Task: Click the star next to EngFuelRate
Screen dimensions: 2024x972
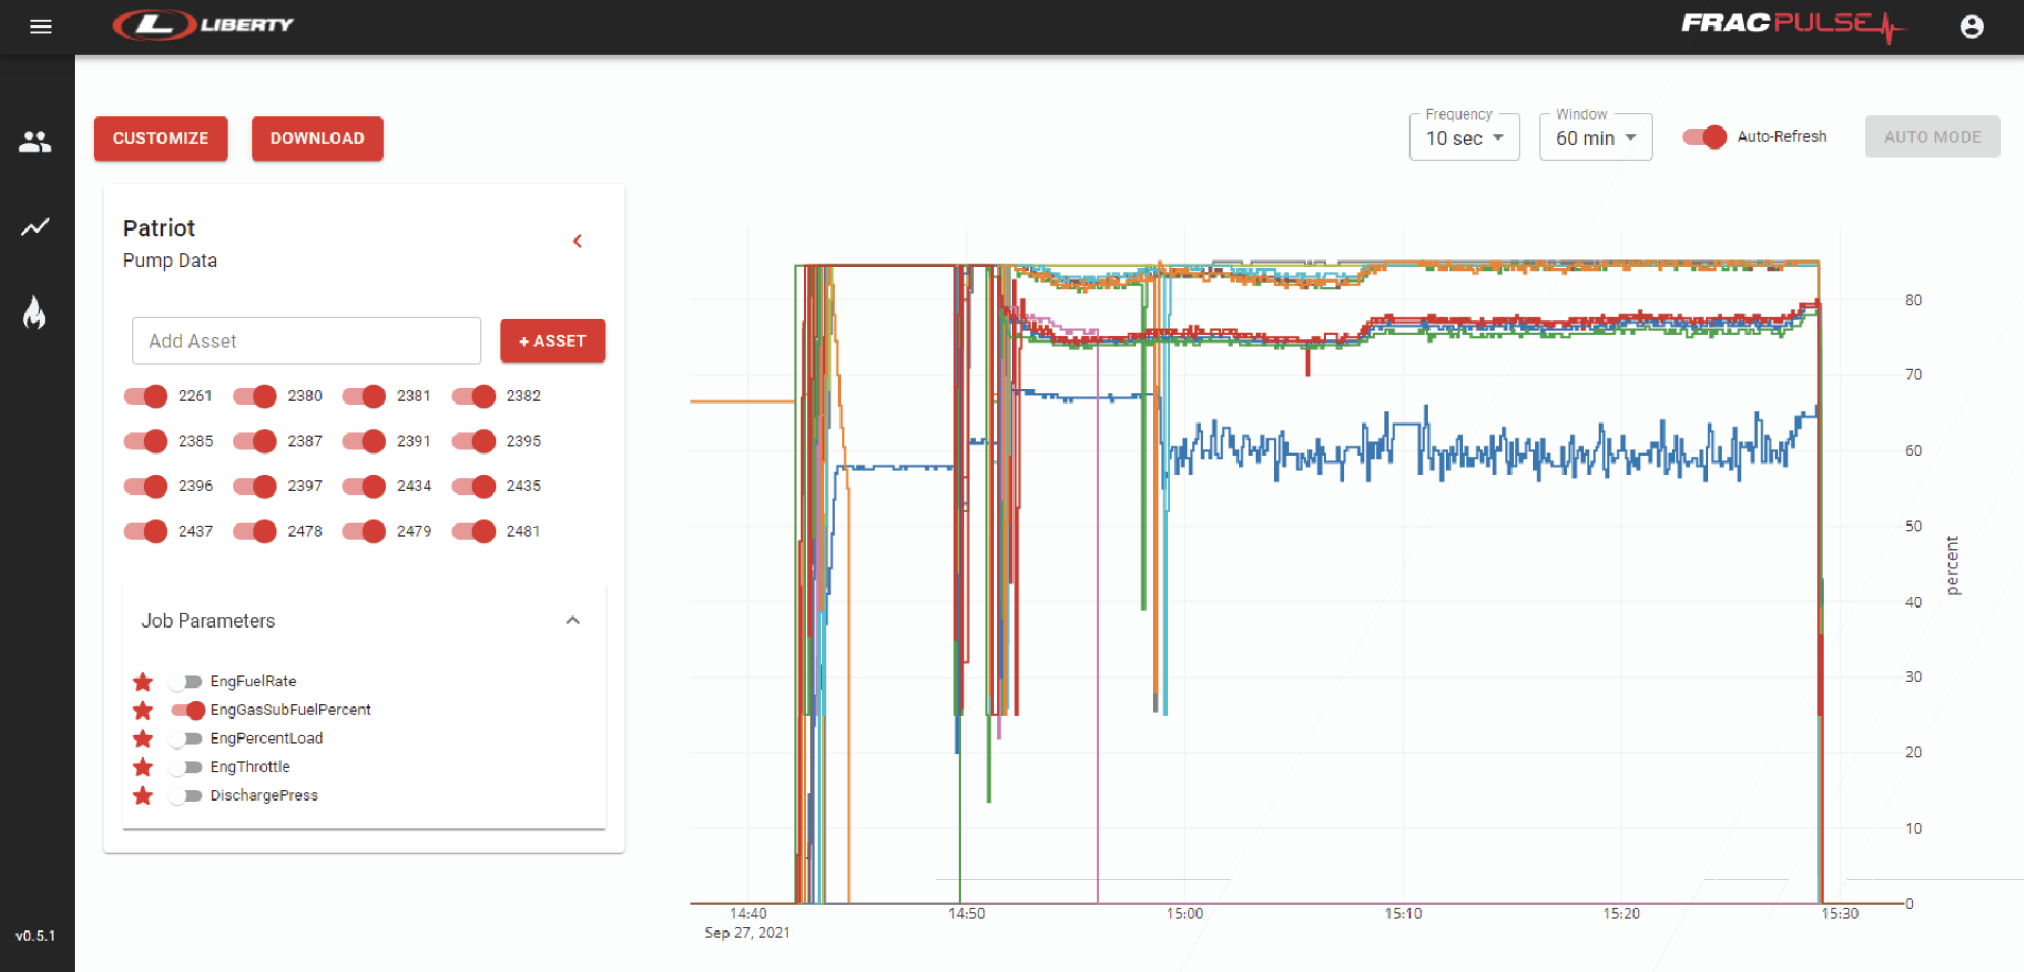Action: [143, 682]
